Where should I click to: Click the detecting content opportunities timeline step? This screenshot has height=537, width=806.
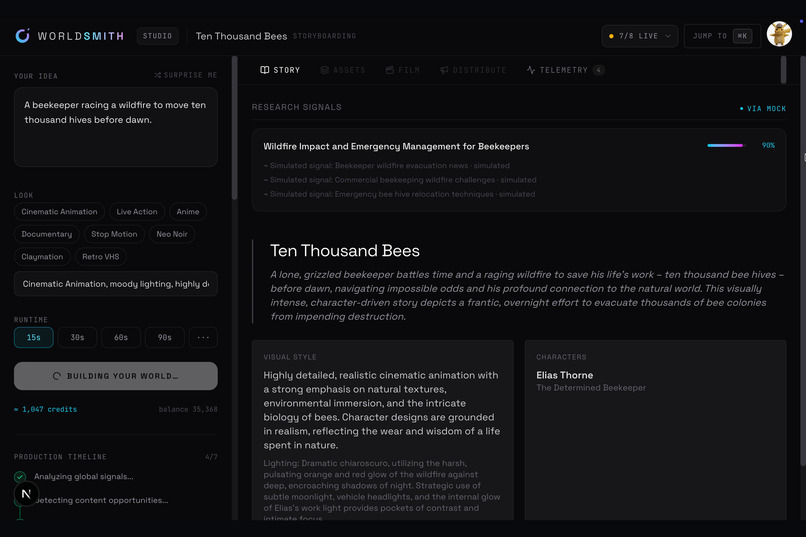click(103, 501)
